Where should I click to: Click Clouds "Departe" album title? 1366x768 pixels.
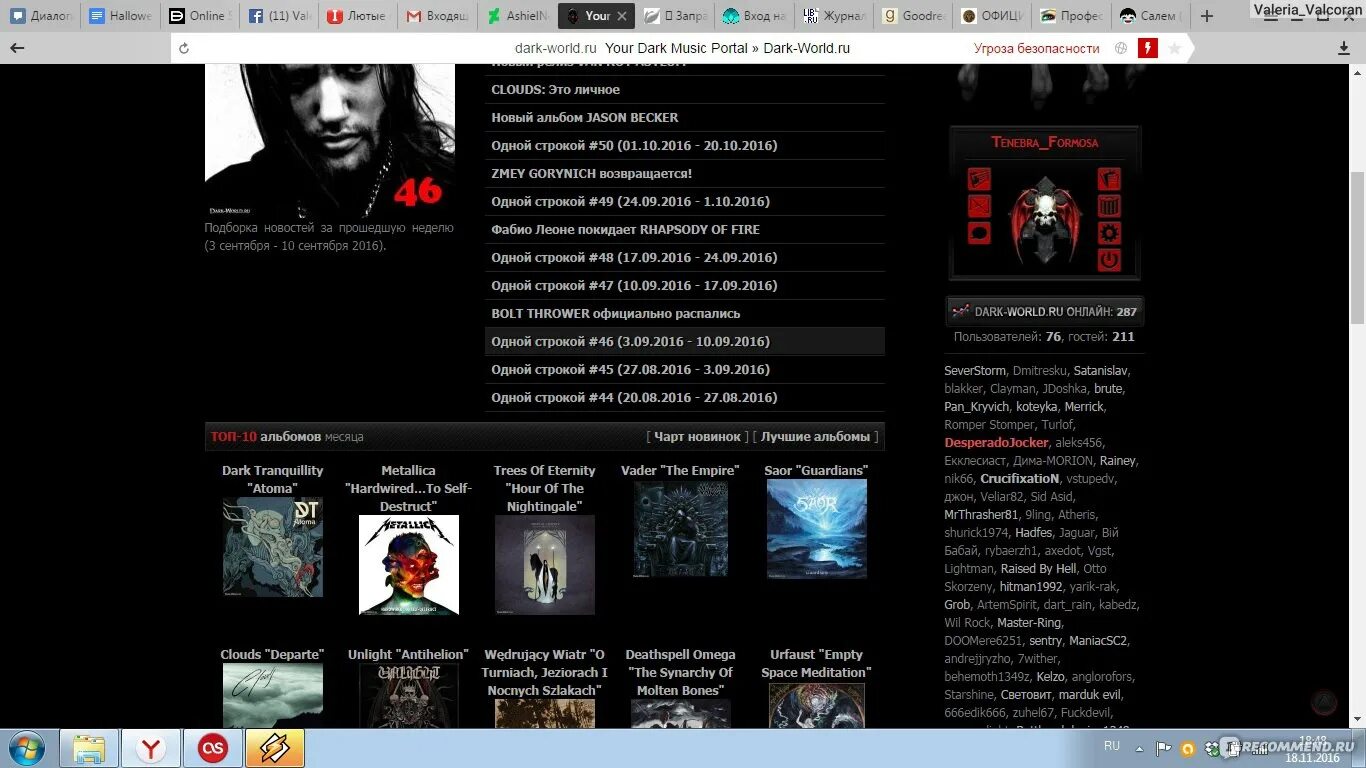pos(273,654)
